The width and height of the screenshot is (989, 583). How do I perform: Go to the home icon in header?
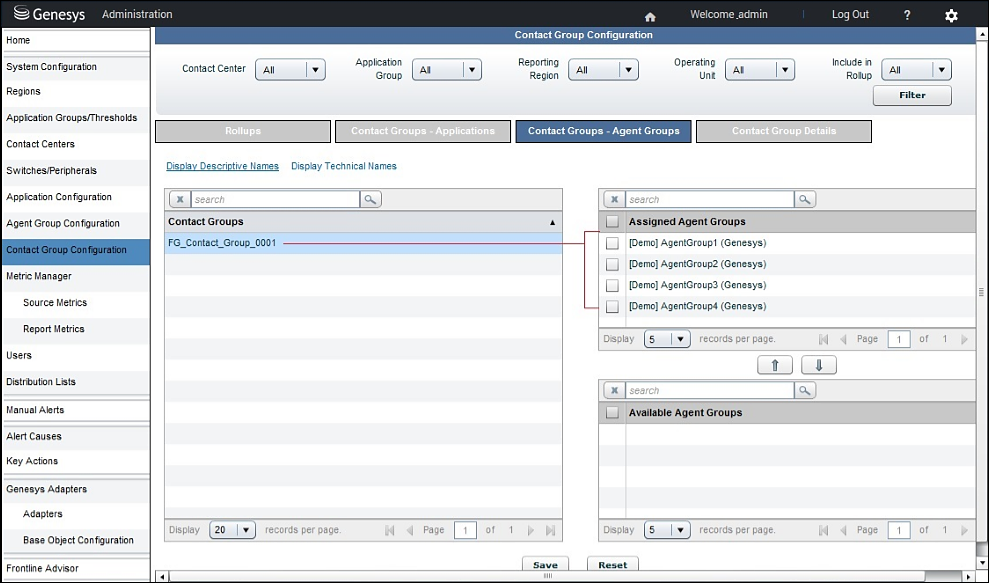(x=650, y=16)
